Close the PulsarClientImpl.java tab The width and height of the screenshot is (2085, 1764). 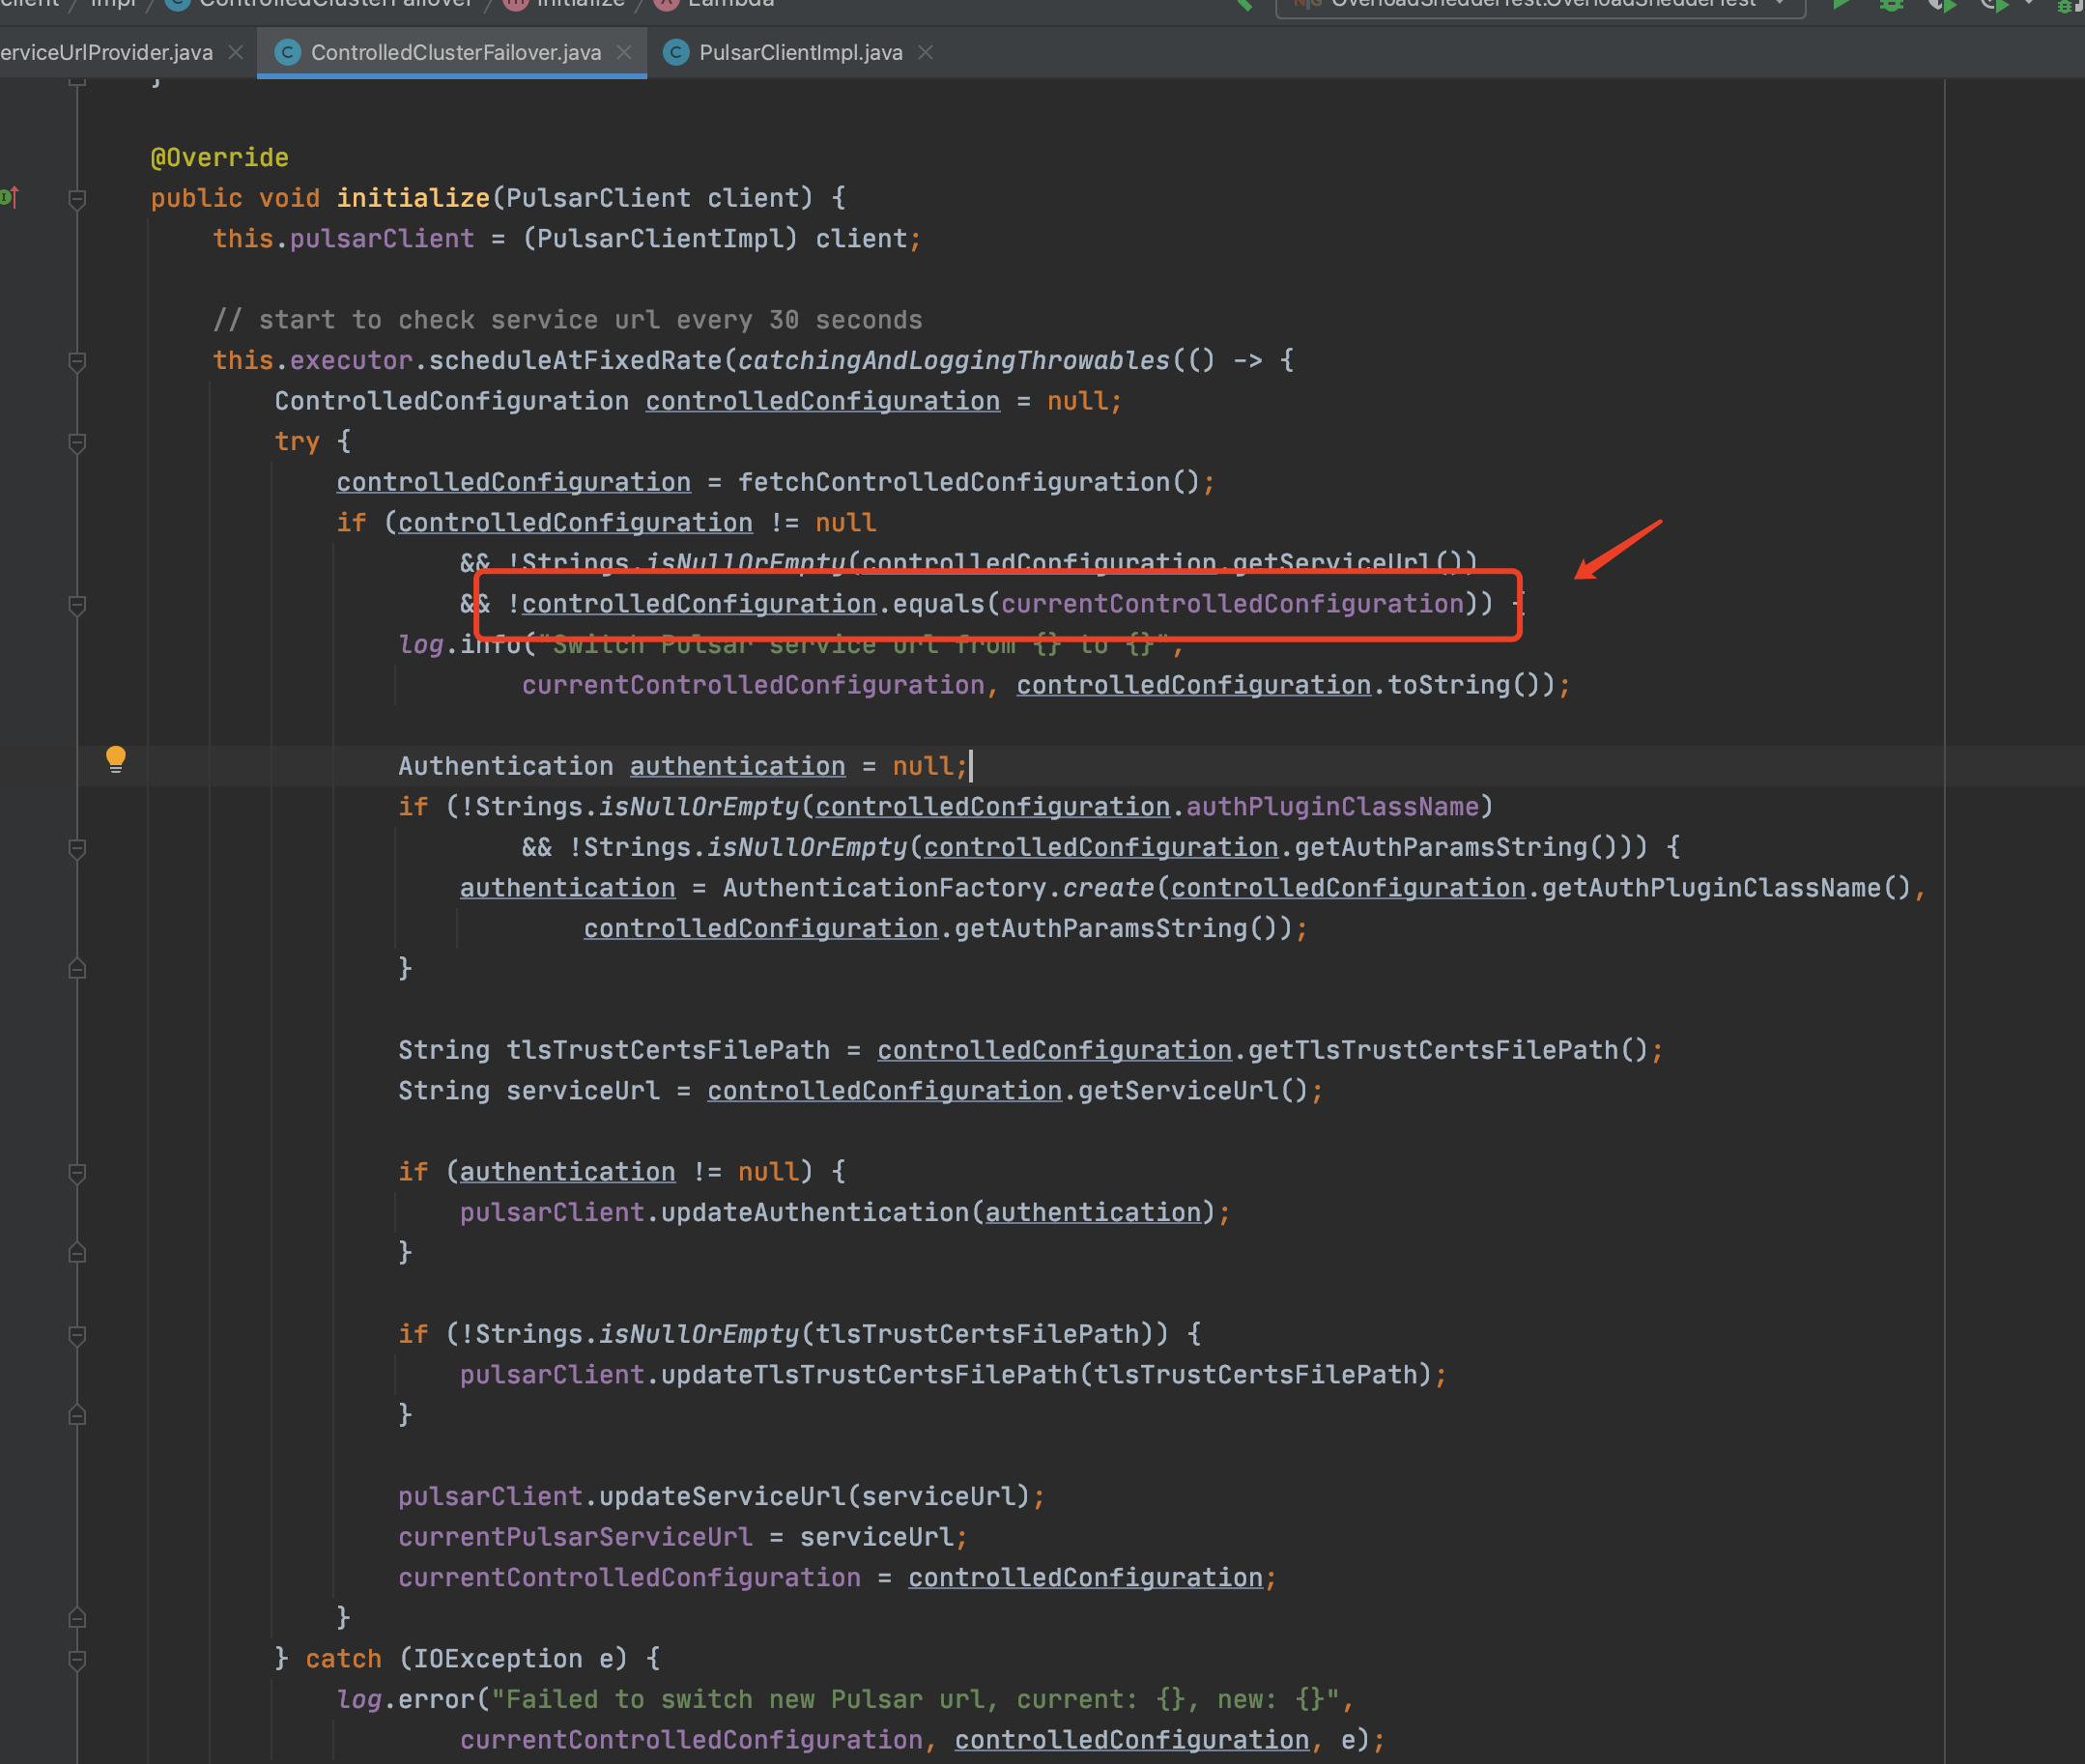[x=926, y=52]
